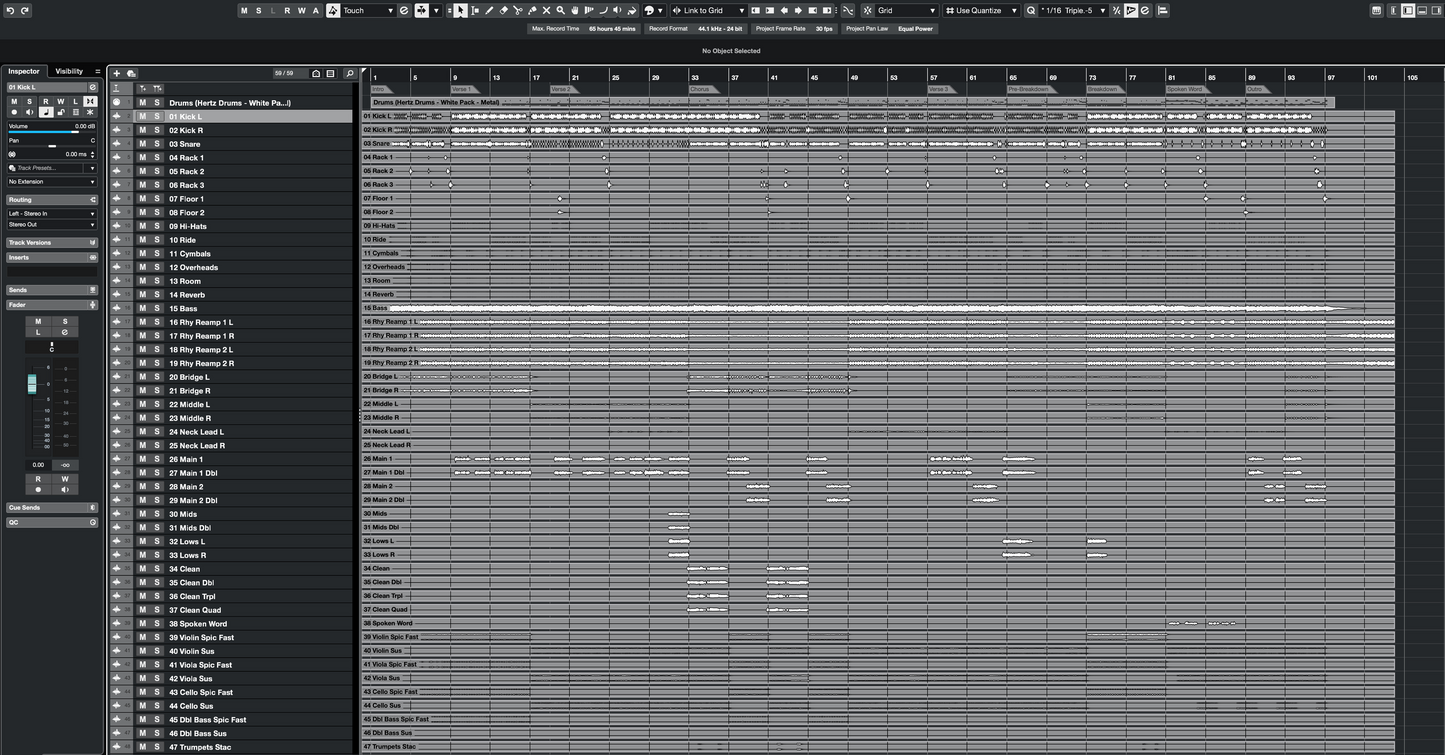The width and height of the screenshot is (1445, 755).
Task: Select the Glue tool
Action: click(x=532, y=10)
